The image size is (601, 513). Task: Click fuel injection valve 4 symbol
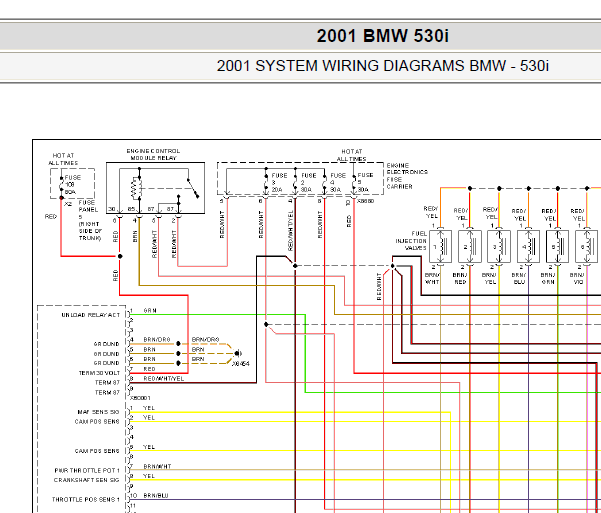529,247
